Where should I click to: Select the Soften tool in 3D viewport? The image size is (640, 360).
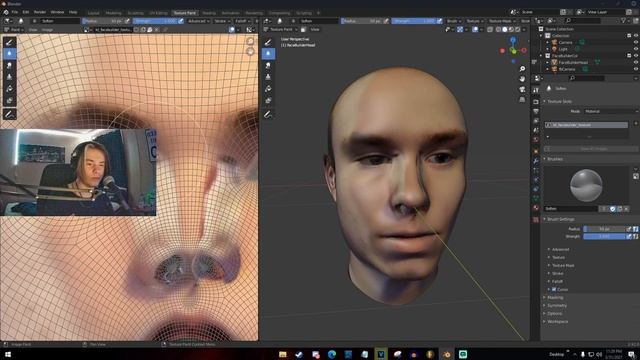268,53
